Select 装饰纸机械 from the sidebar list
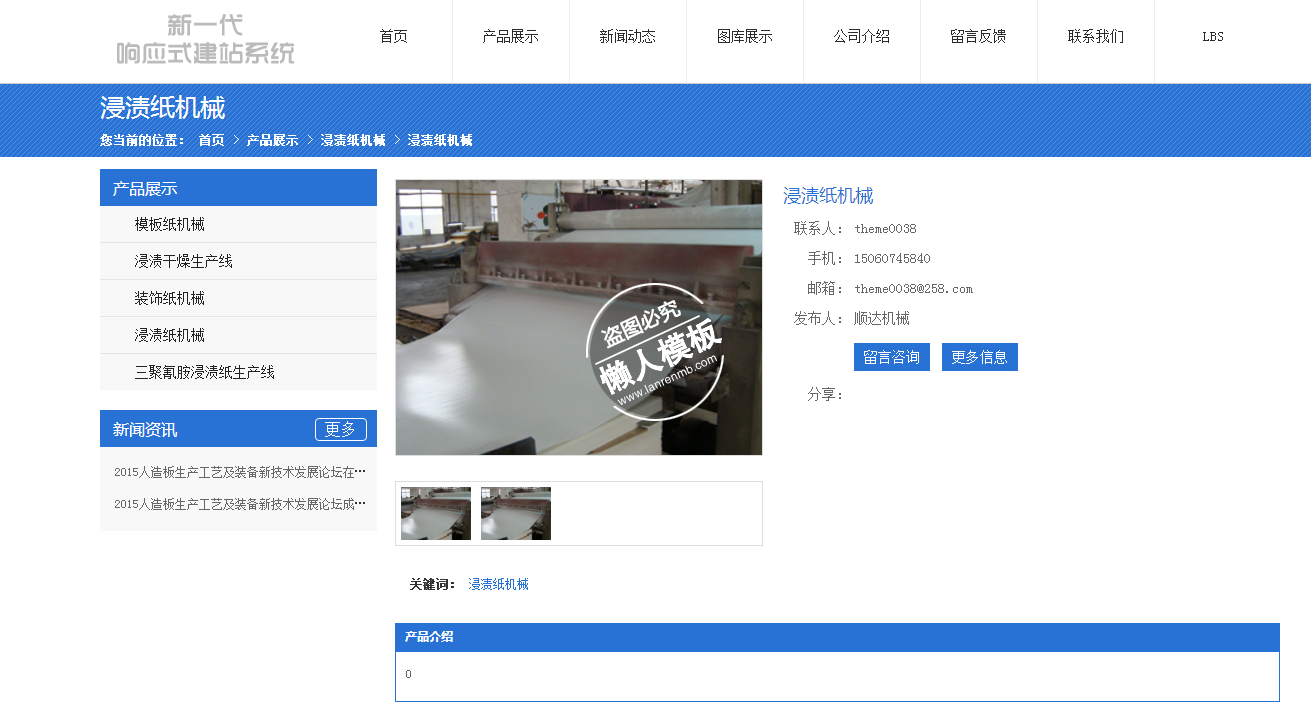Image resolution: width=1311 pixels, height=705 pixels. [x=238, y=299]
